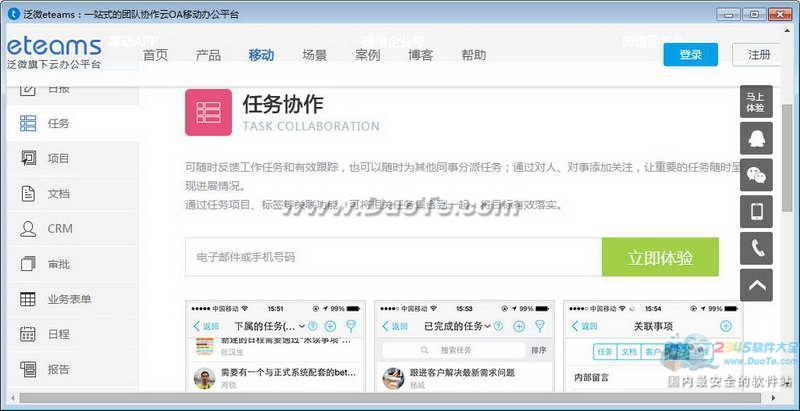Click the help icon in 下属的任务 screen
This screenshot has height=411, width=800.
click(x=313, y=326)
